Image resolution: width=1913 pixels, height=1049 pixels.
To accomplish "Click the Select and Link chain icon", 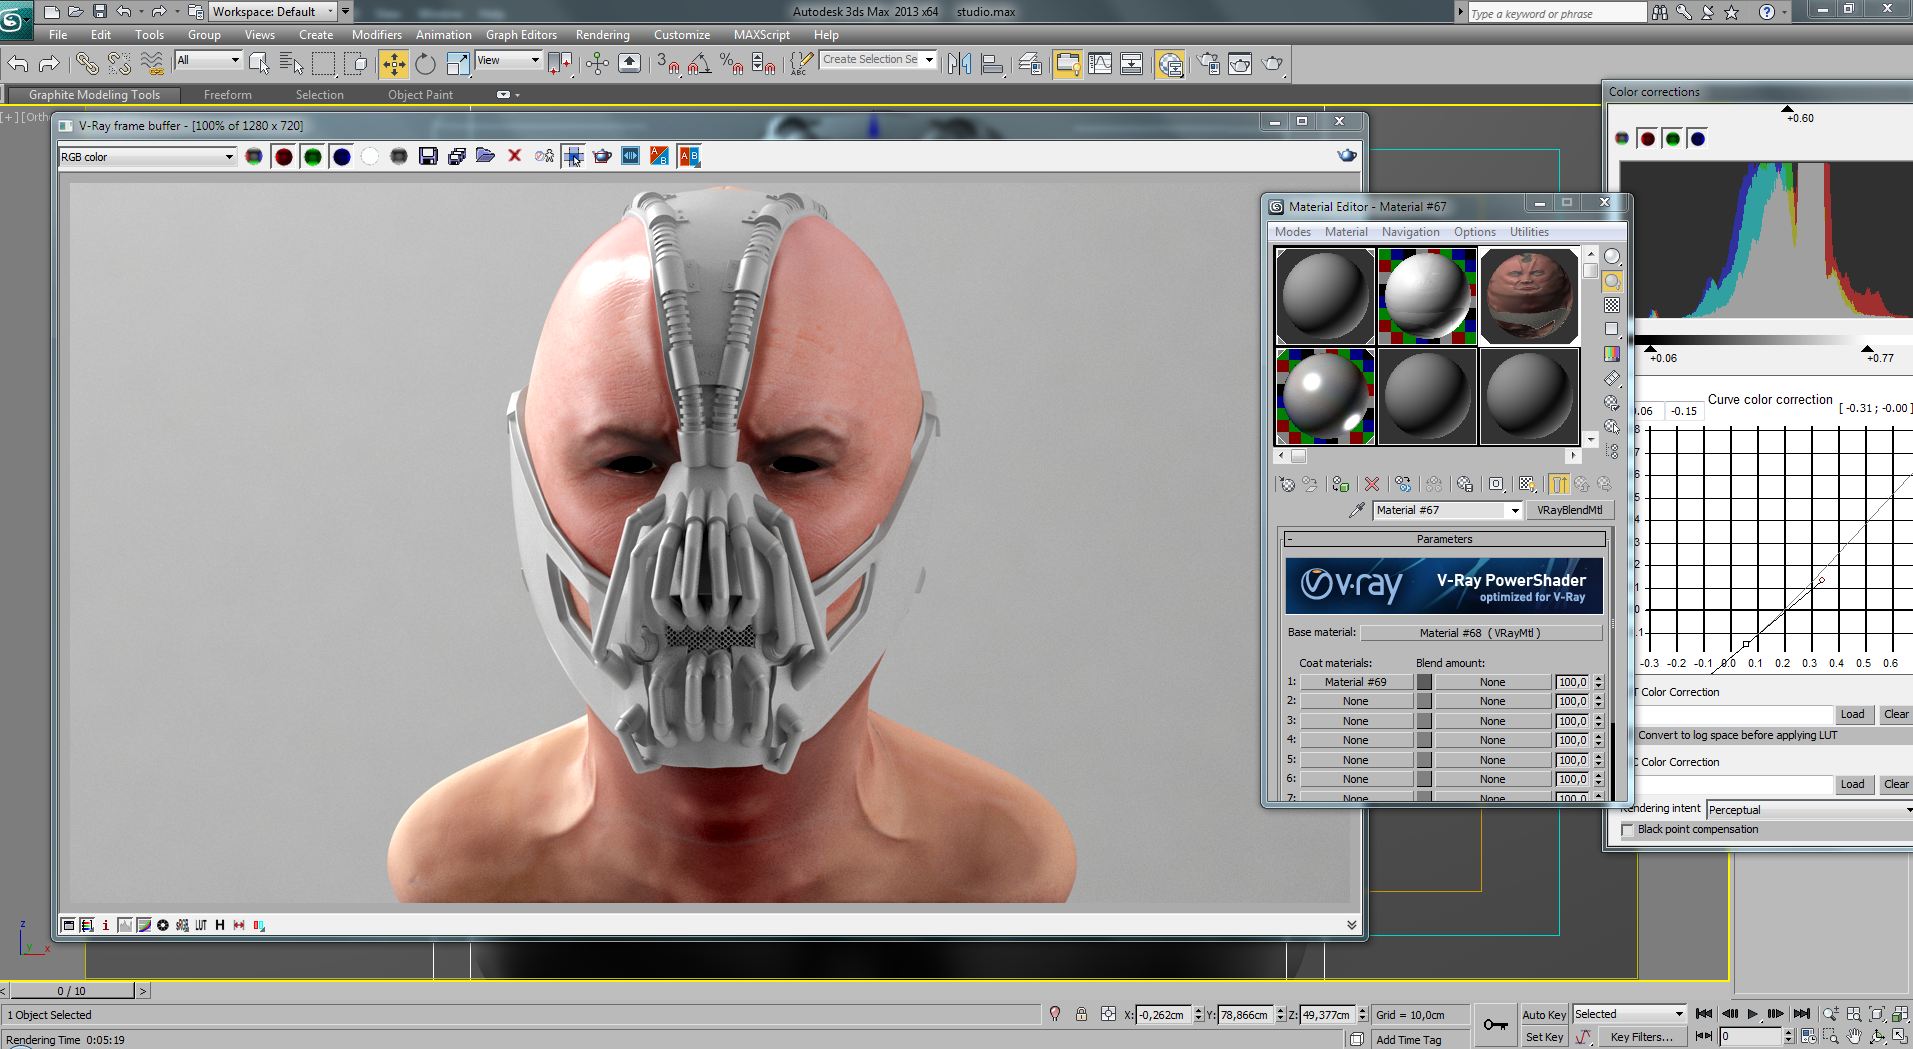I will [87, 64].
